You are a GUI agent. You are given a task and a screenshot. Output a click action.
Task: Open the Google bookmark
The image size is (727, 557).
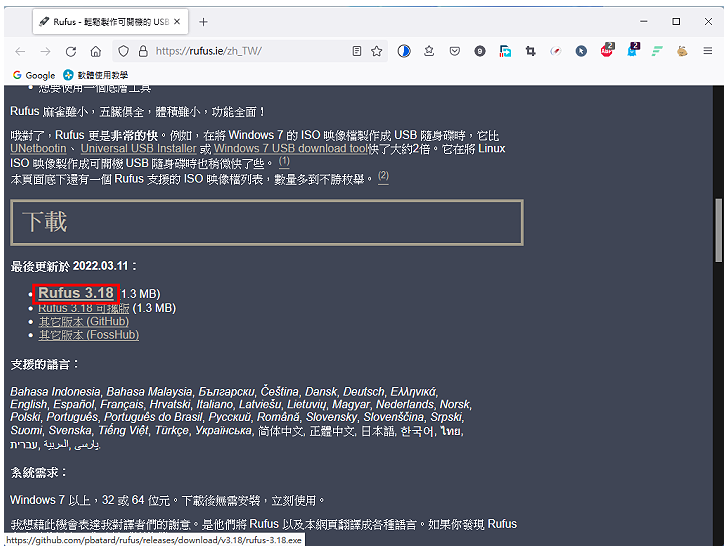[x=34, y=75]
